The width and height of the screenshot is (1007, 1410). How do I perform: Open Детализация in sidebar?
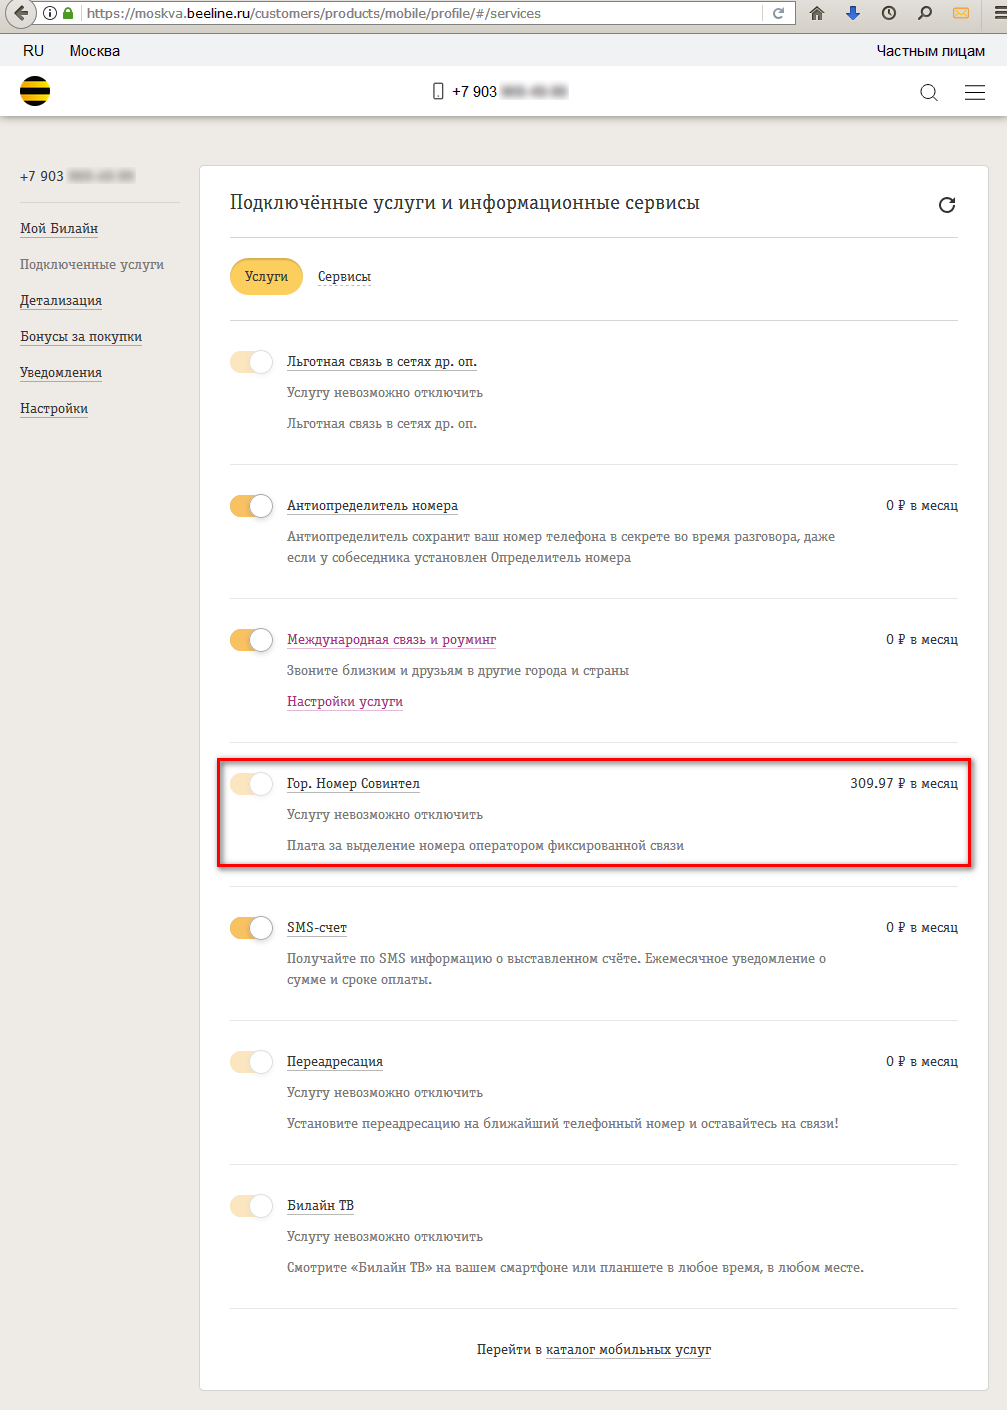61,301
